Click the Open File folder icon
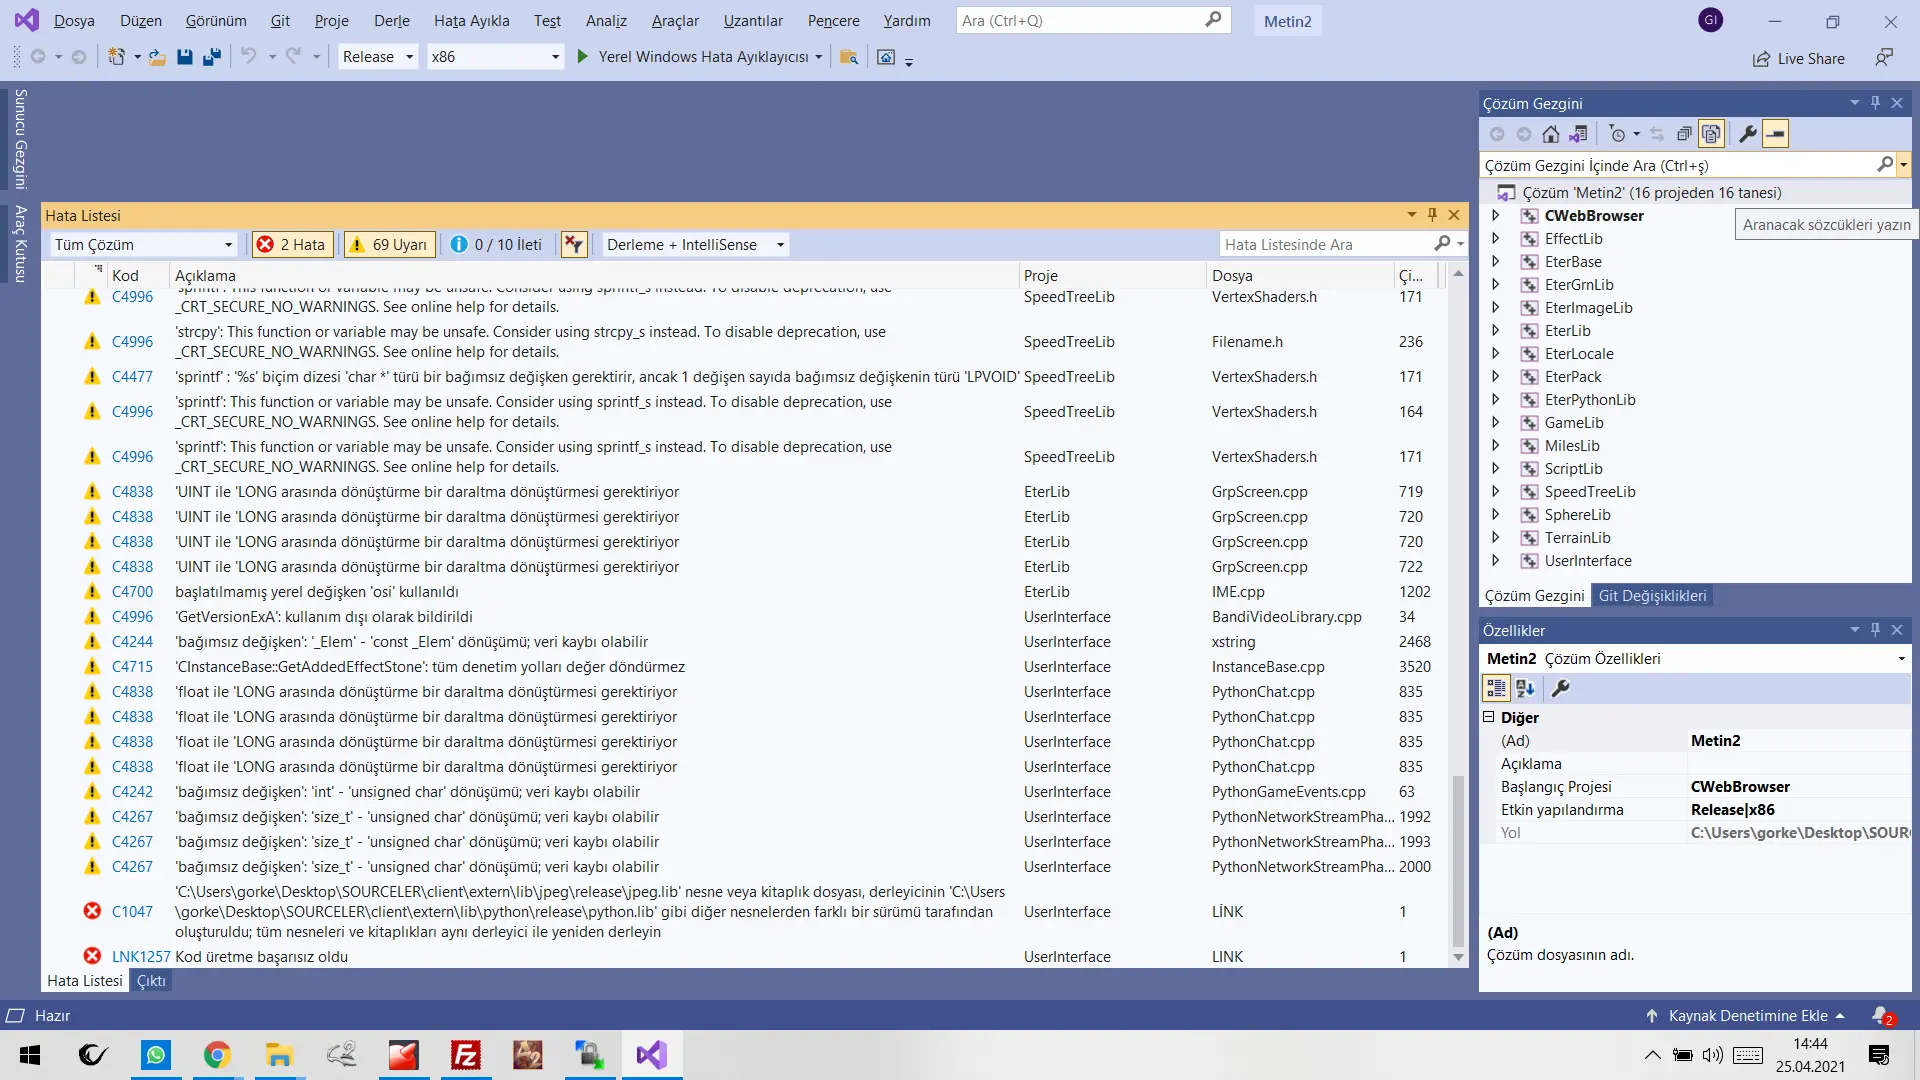1920x1080 pixels. (x=157, y=57)
